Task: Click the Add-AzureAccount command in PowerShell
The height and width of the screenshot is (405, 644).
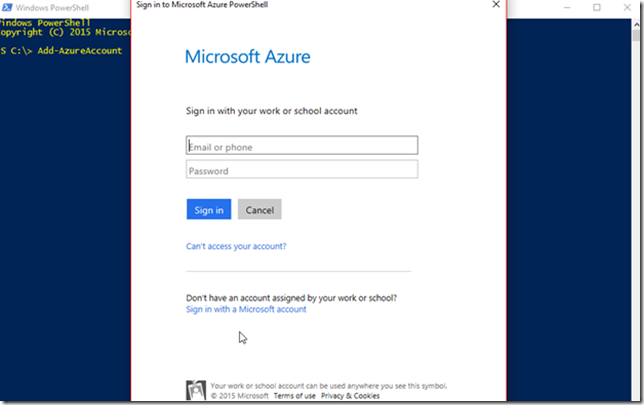Action: point(80,51)
